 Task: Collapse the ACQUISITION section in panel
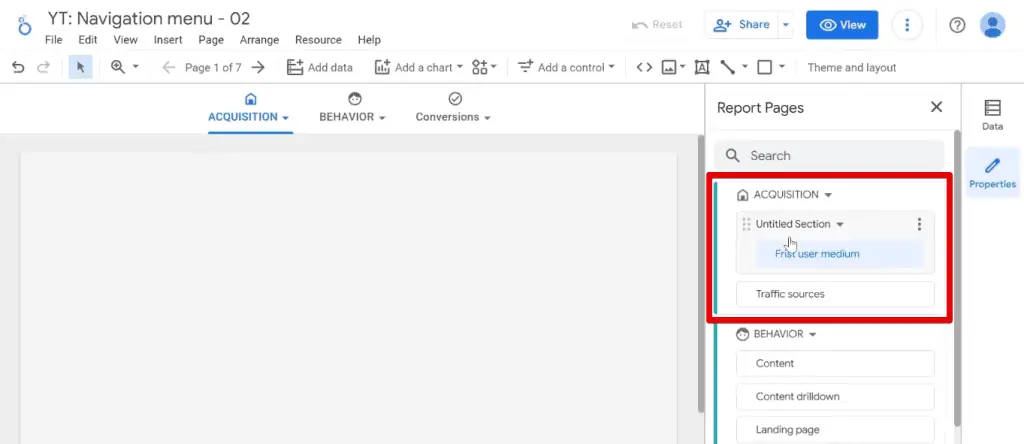pos(828,195)
